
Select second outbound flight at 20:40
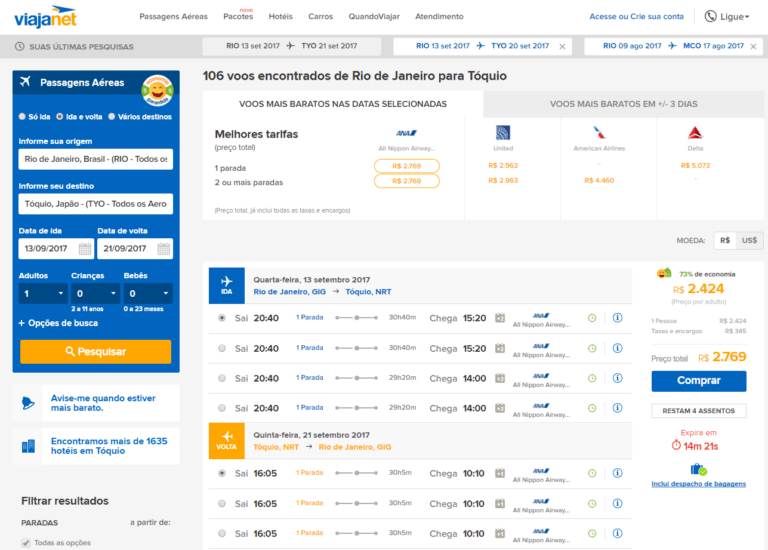[x=221, y=348]
